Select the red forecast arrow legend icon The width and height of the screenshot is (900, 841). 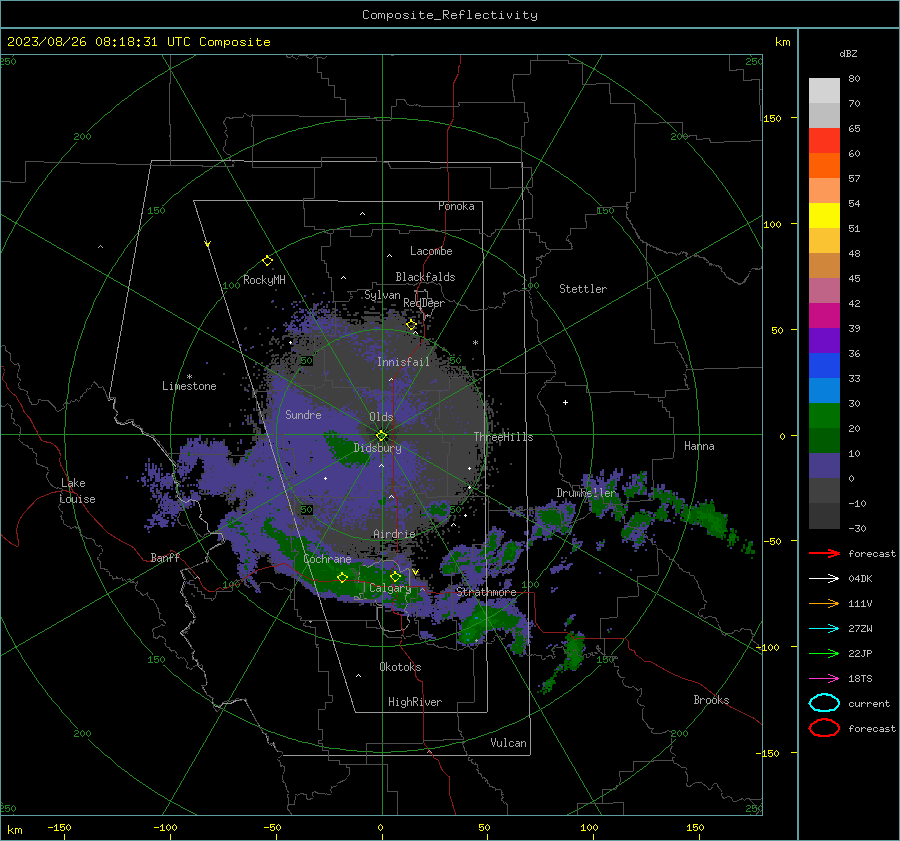pyautogui.click(x=824, y=553)
